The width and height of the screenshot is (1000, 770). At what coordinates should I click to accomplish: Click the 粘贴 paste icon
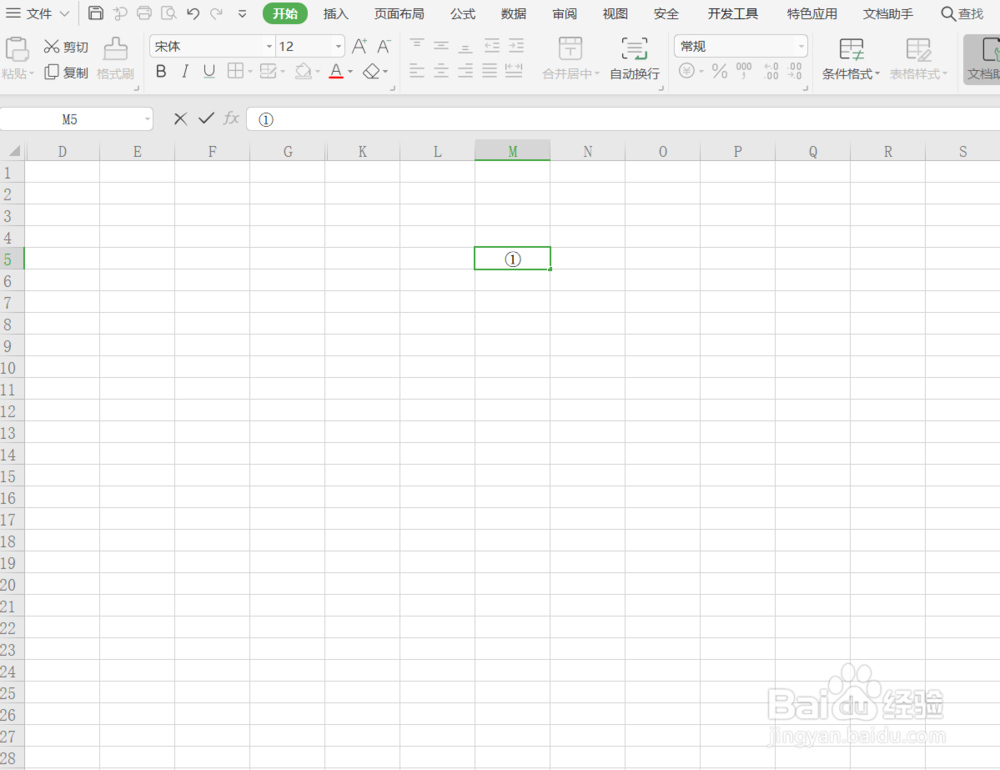click(17, 49)
